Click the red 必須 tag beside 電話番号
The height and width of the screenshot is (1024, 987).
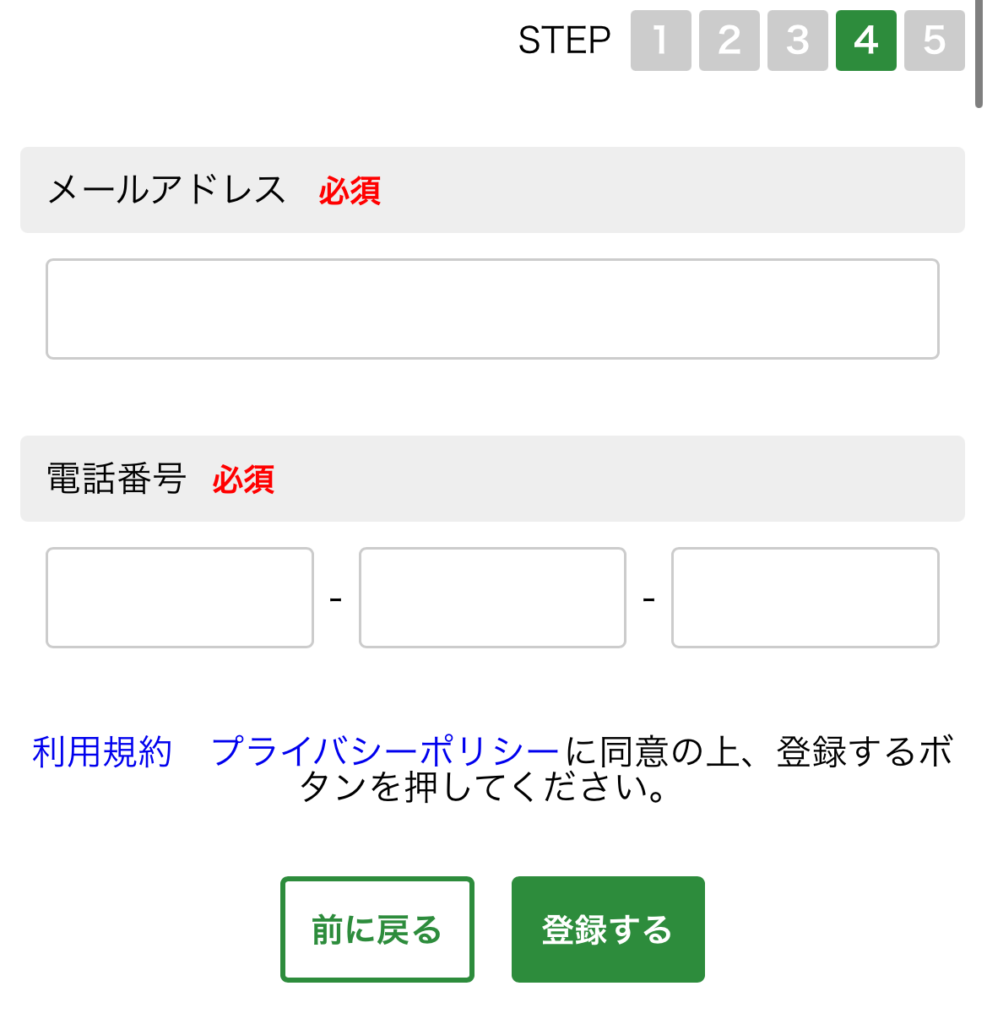coord(243,480)
